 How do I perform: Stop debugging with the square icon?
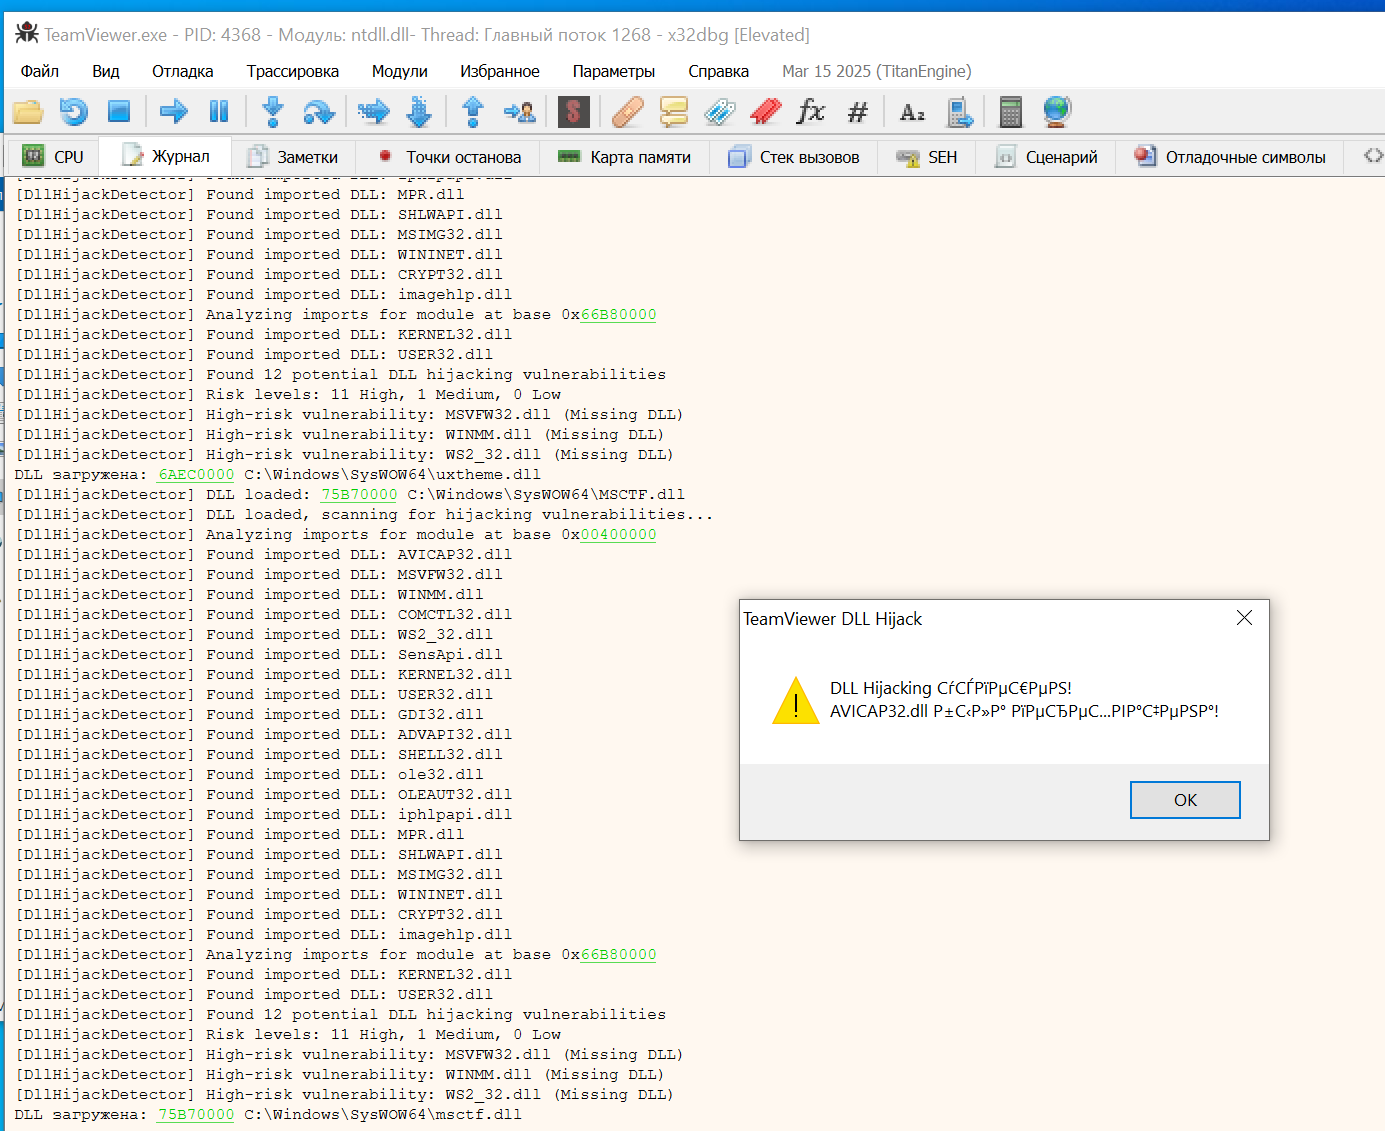119,112
